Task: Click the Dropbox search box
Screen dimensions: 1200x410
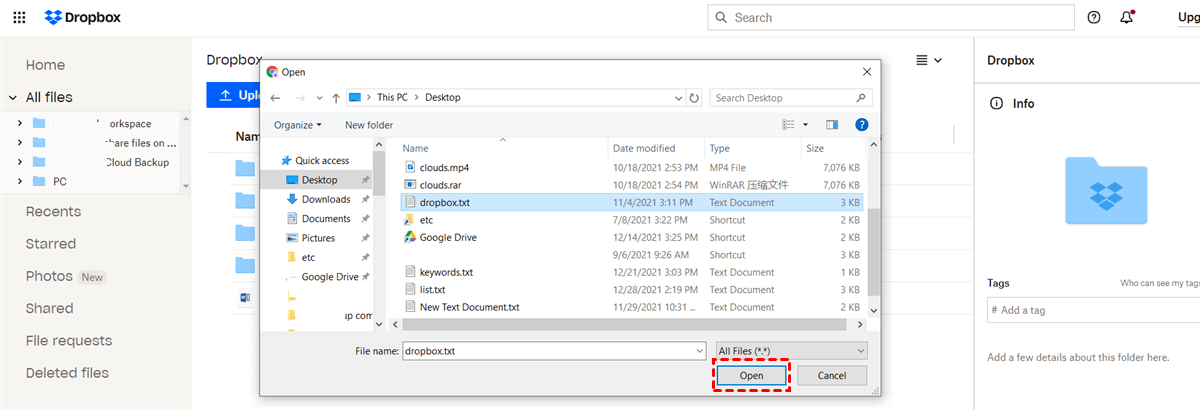Action: 890,17
